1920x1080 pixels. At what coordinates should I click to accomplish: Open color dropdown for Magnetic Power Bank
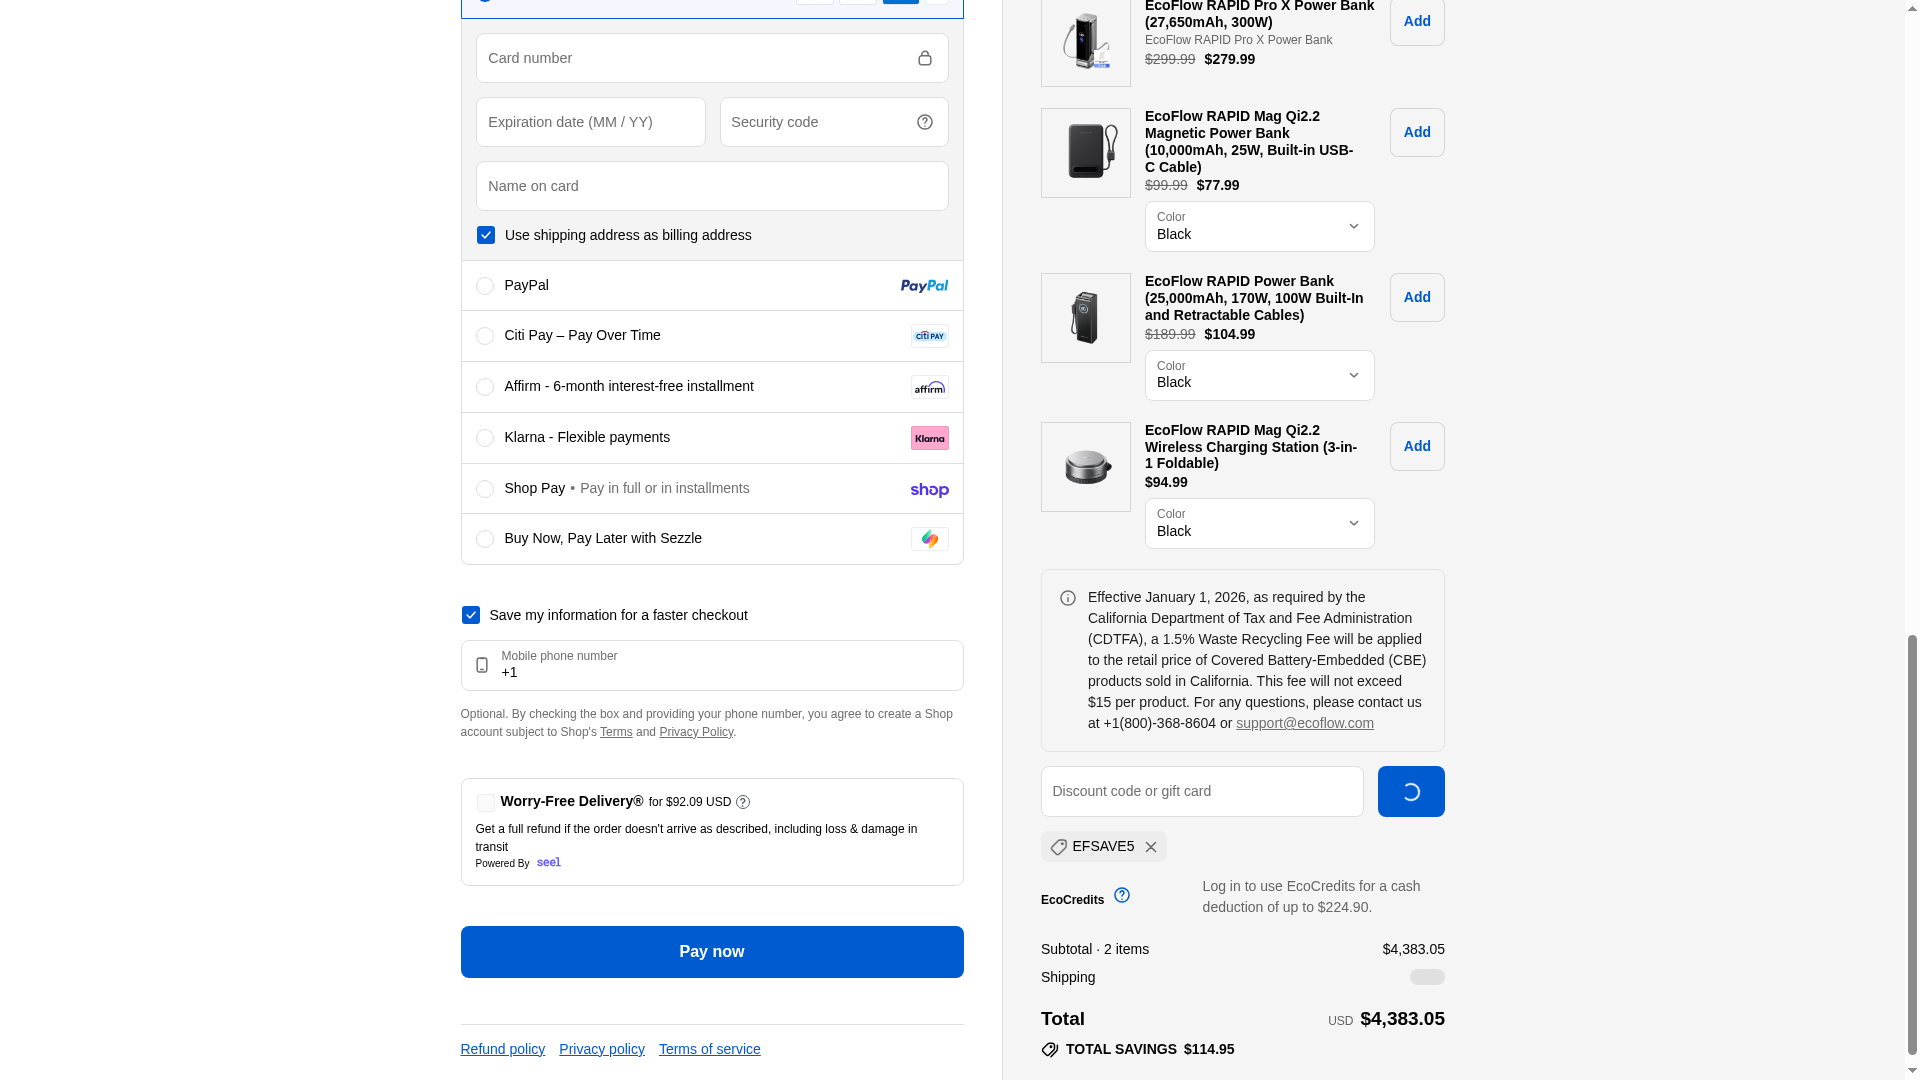[1259, 226]
